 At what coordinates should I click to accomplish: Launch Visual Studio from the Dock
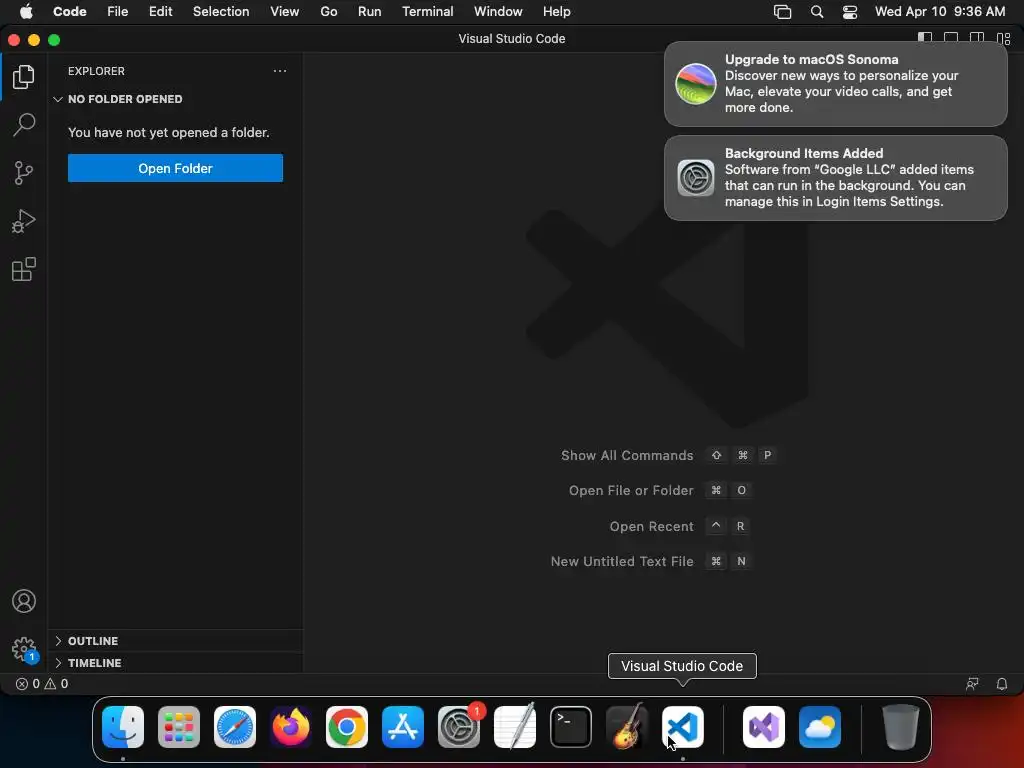point(764,727)
